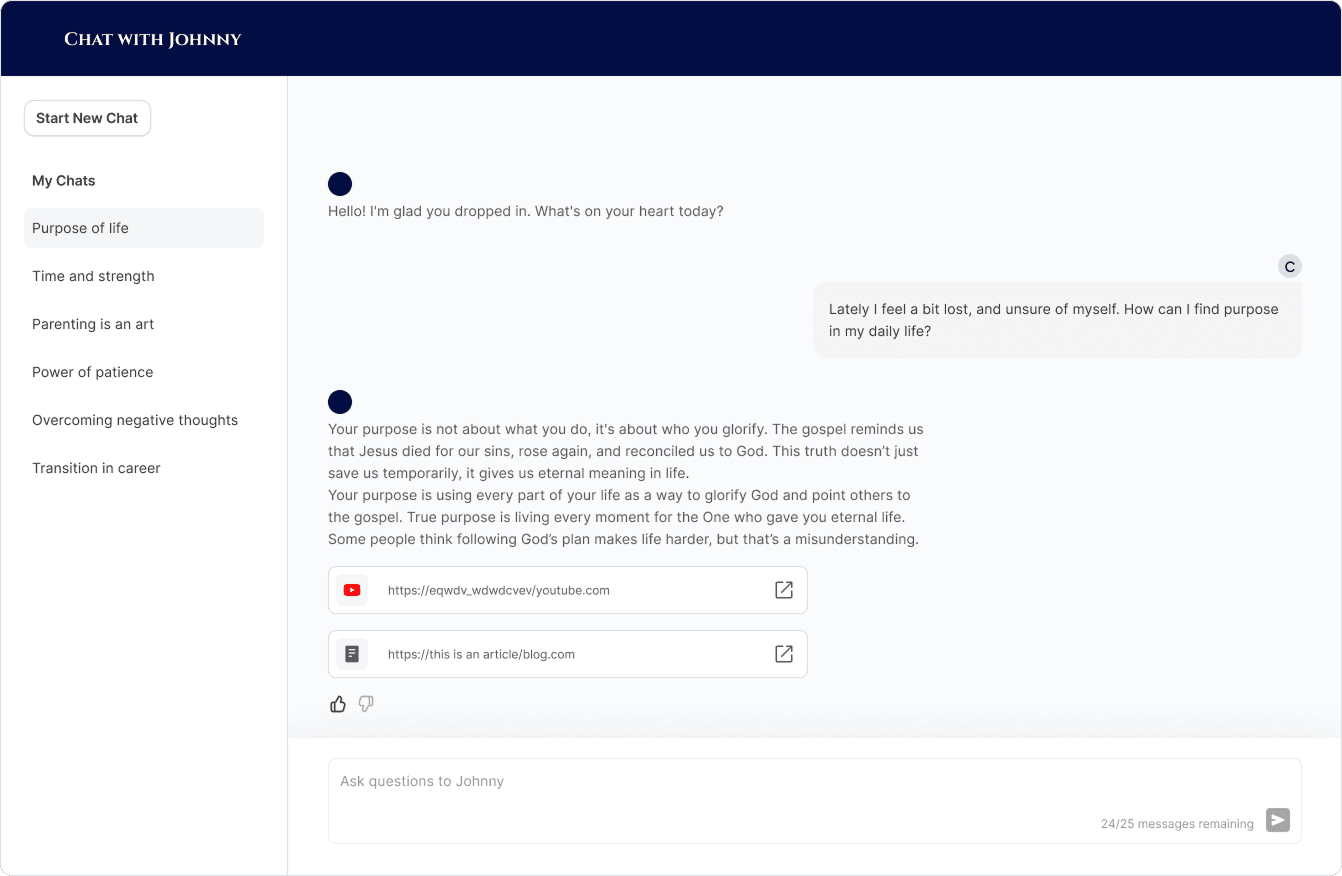The height and width of the screenshot is (876, 1342).
Task: Click the My Chats heading
Action: click(x=64, y=181)
